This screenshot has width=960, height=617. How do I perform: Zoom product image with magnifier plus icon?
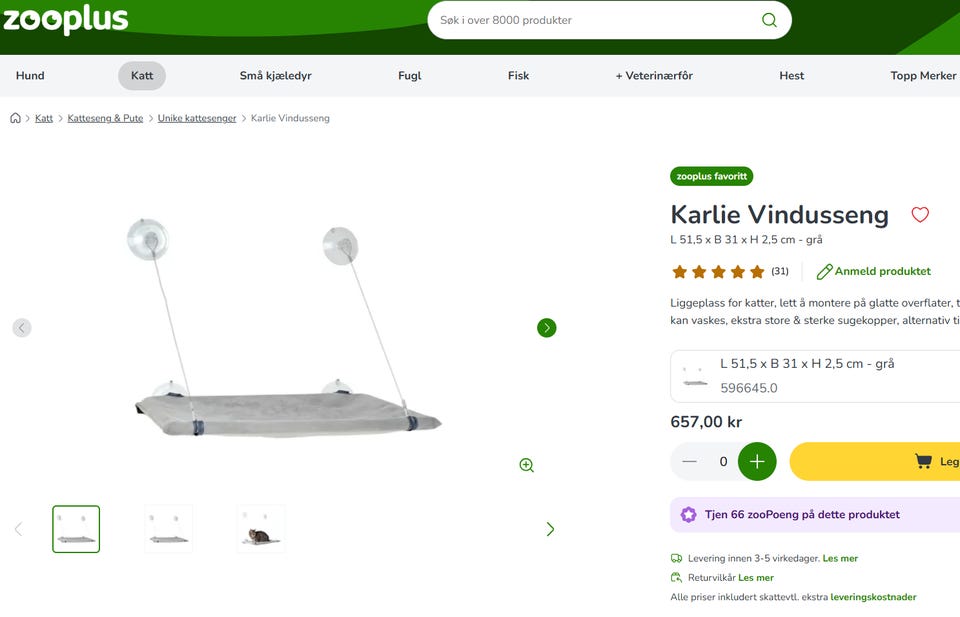[x=527, y=465]
